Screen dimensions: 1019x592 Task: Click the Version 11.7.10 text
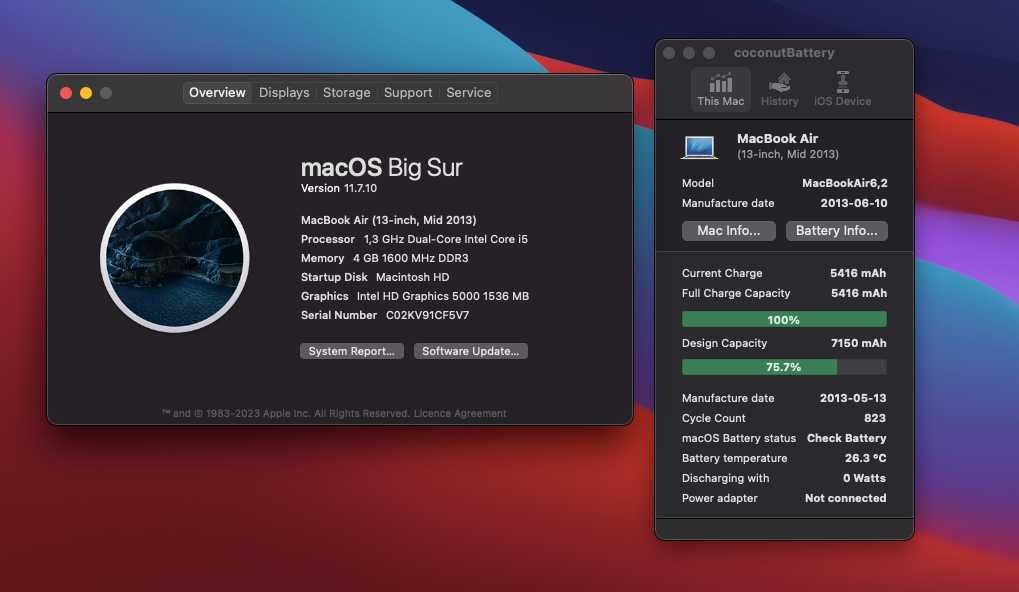[x=339, y=188]
